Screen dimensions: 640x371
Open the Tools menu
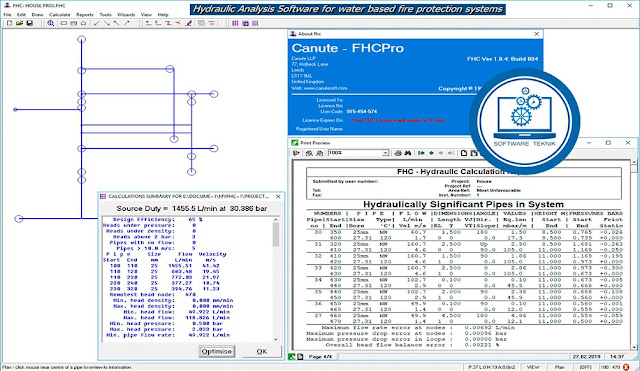tap(105, 15)
